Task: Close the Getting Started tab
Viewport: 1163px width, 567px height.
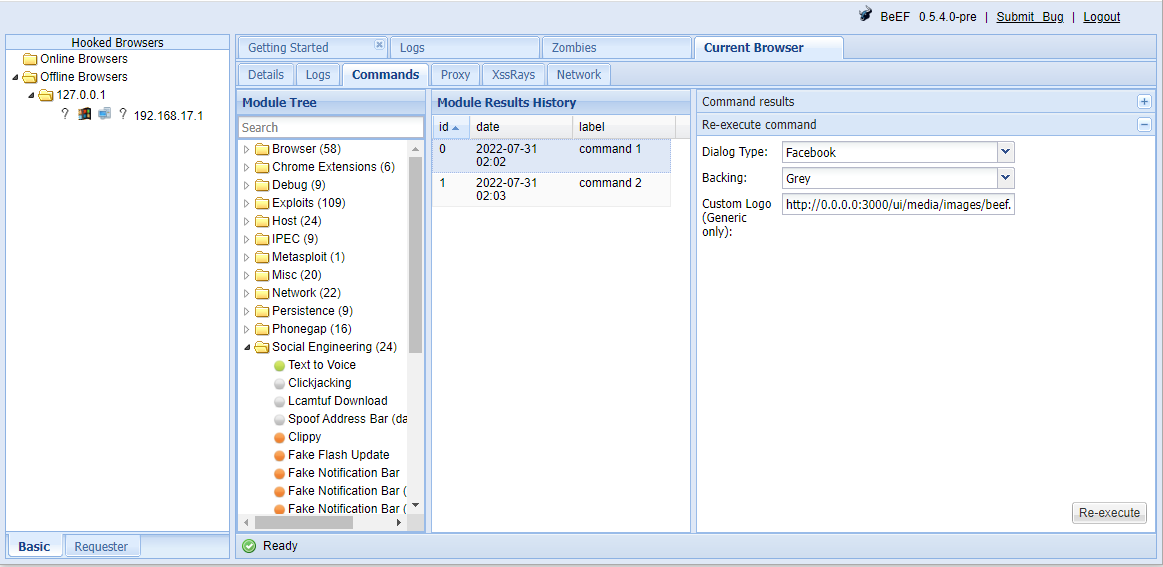Action: tap(379, 45)
